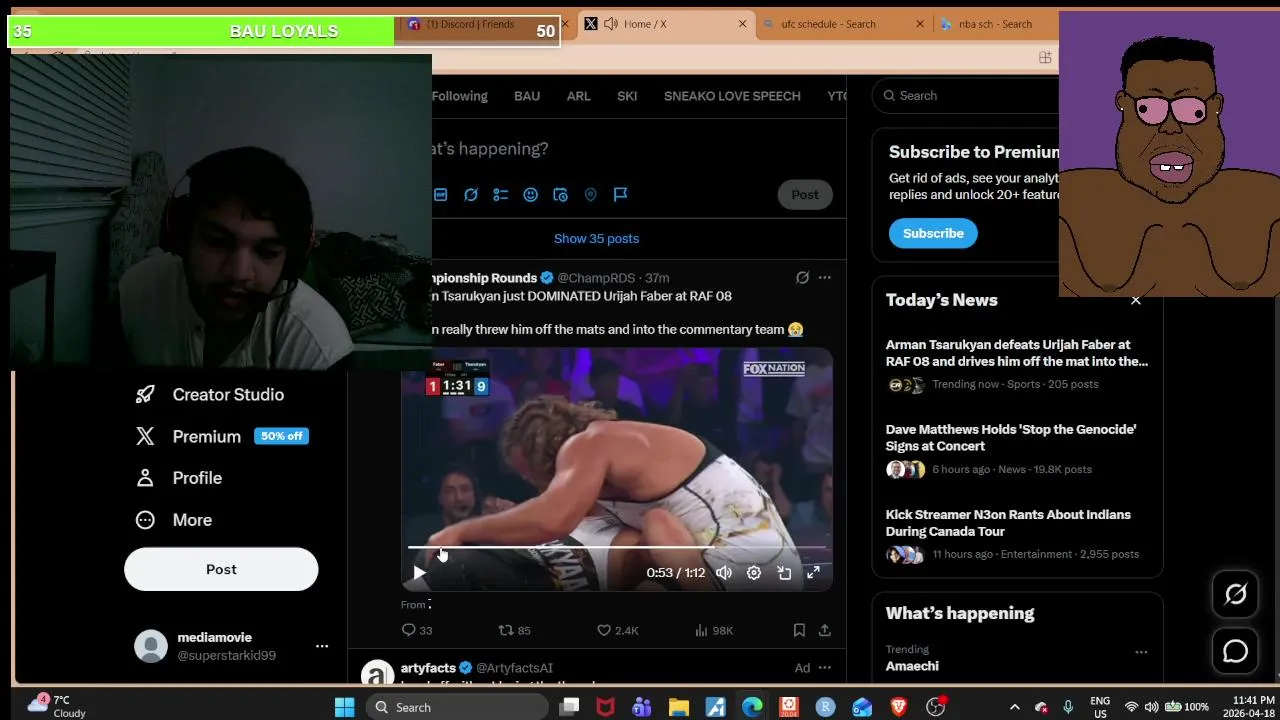Open the More menu in sidebar
Image resolution: width=1280 pixels, height=720 pixels.
pos(174,520)
